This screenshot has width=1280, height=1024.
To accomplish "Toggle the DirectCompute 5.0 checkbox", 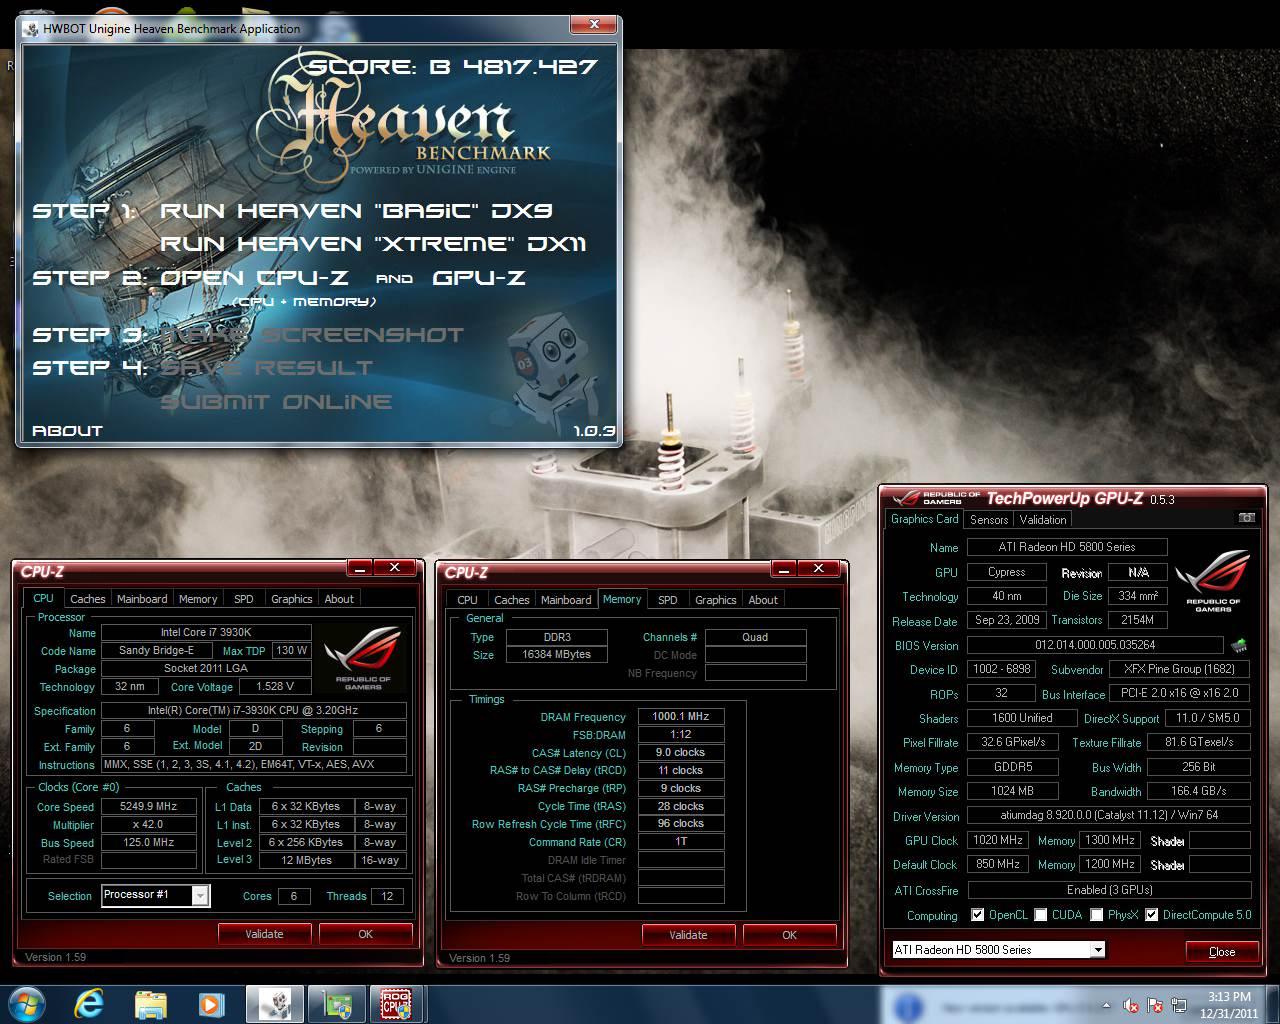I will click(x=1152, y=915).
